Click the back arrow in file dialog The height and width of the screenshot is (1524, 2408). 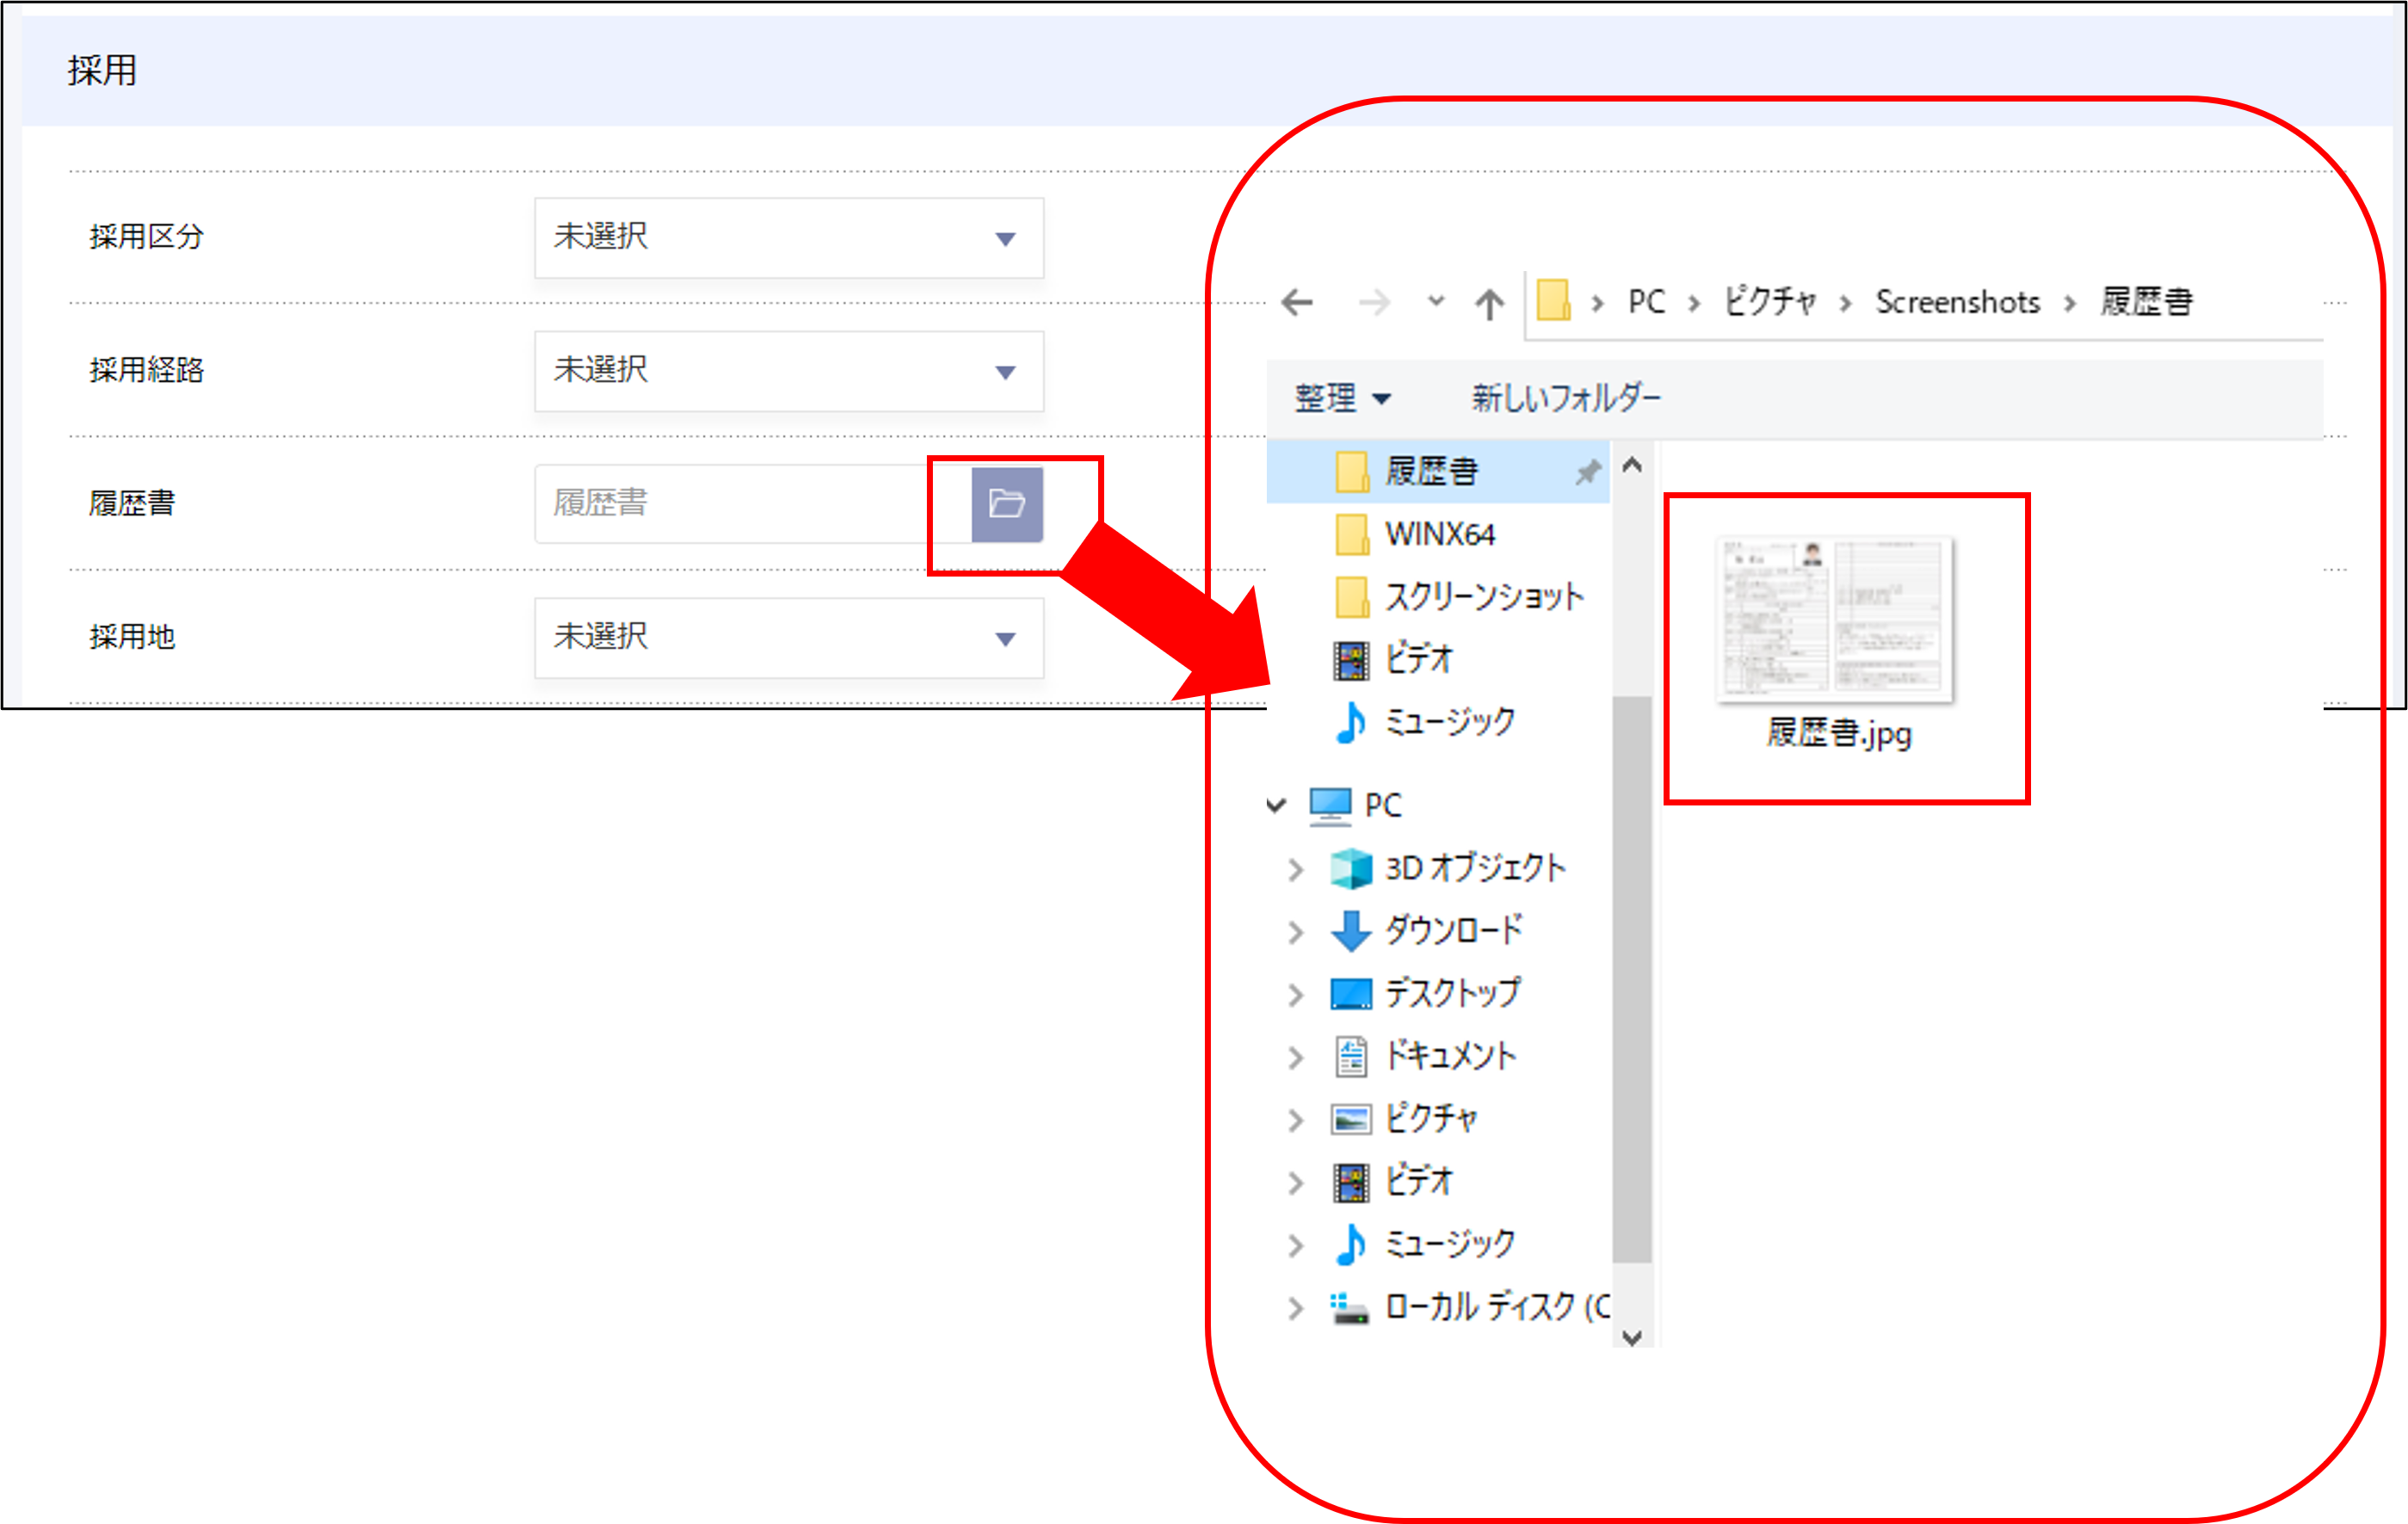[1297, 302]
